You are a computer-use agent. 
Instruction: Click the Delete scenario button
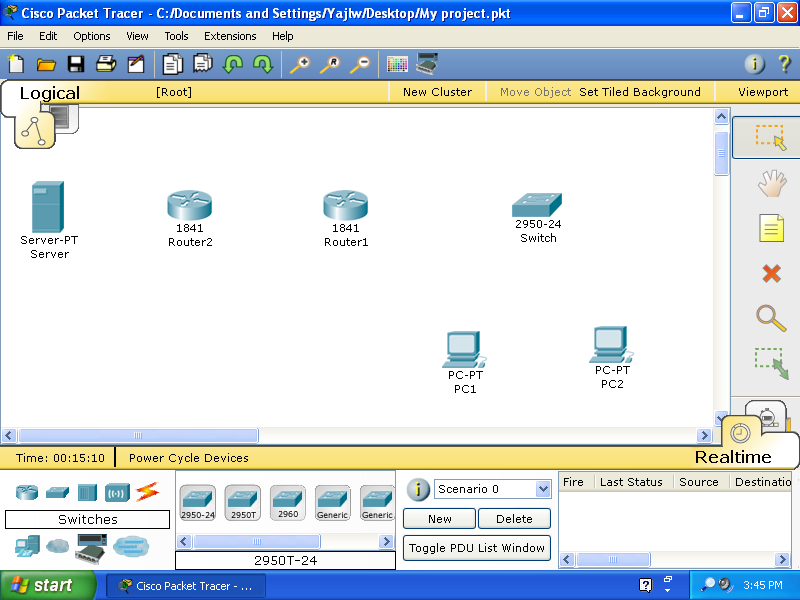[x=514, y=519]
